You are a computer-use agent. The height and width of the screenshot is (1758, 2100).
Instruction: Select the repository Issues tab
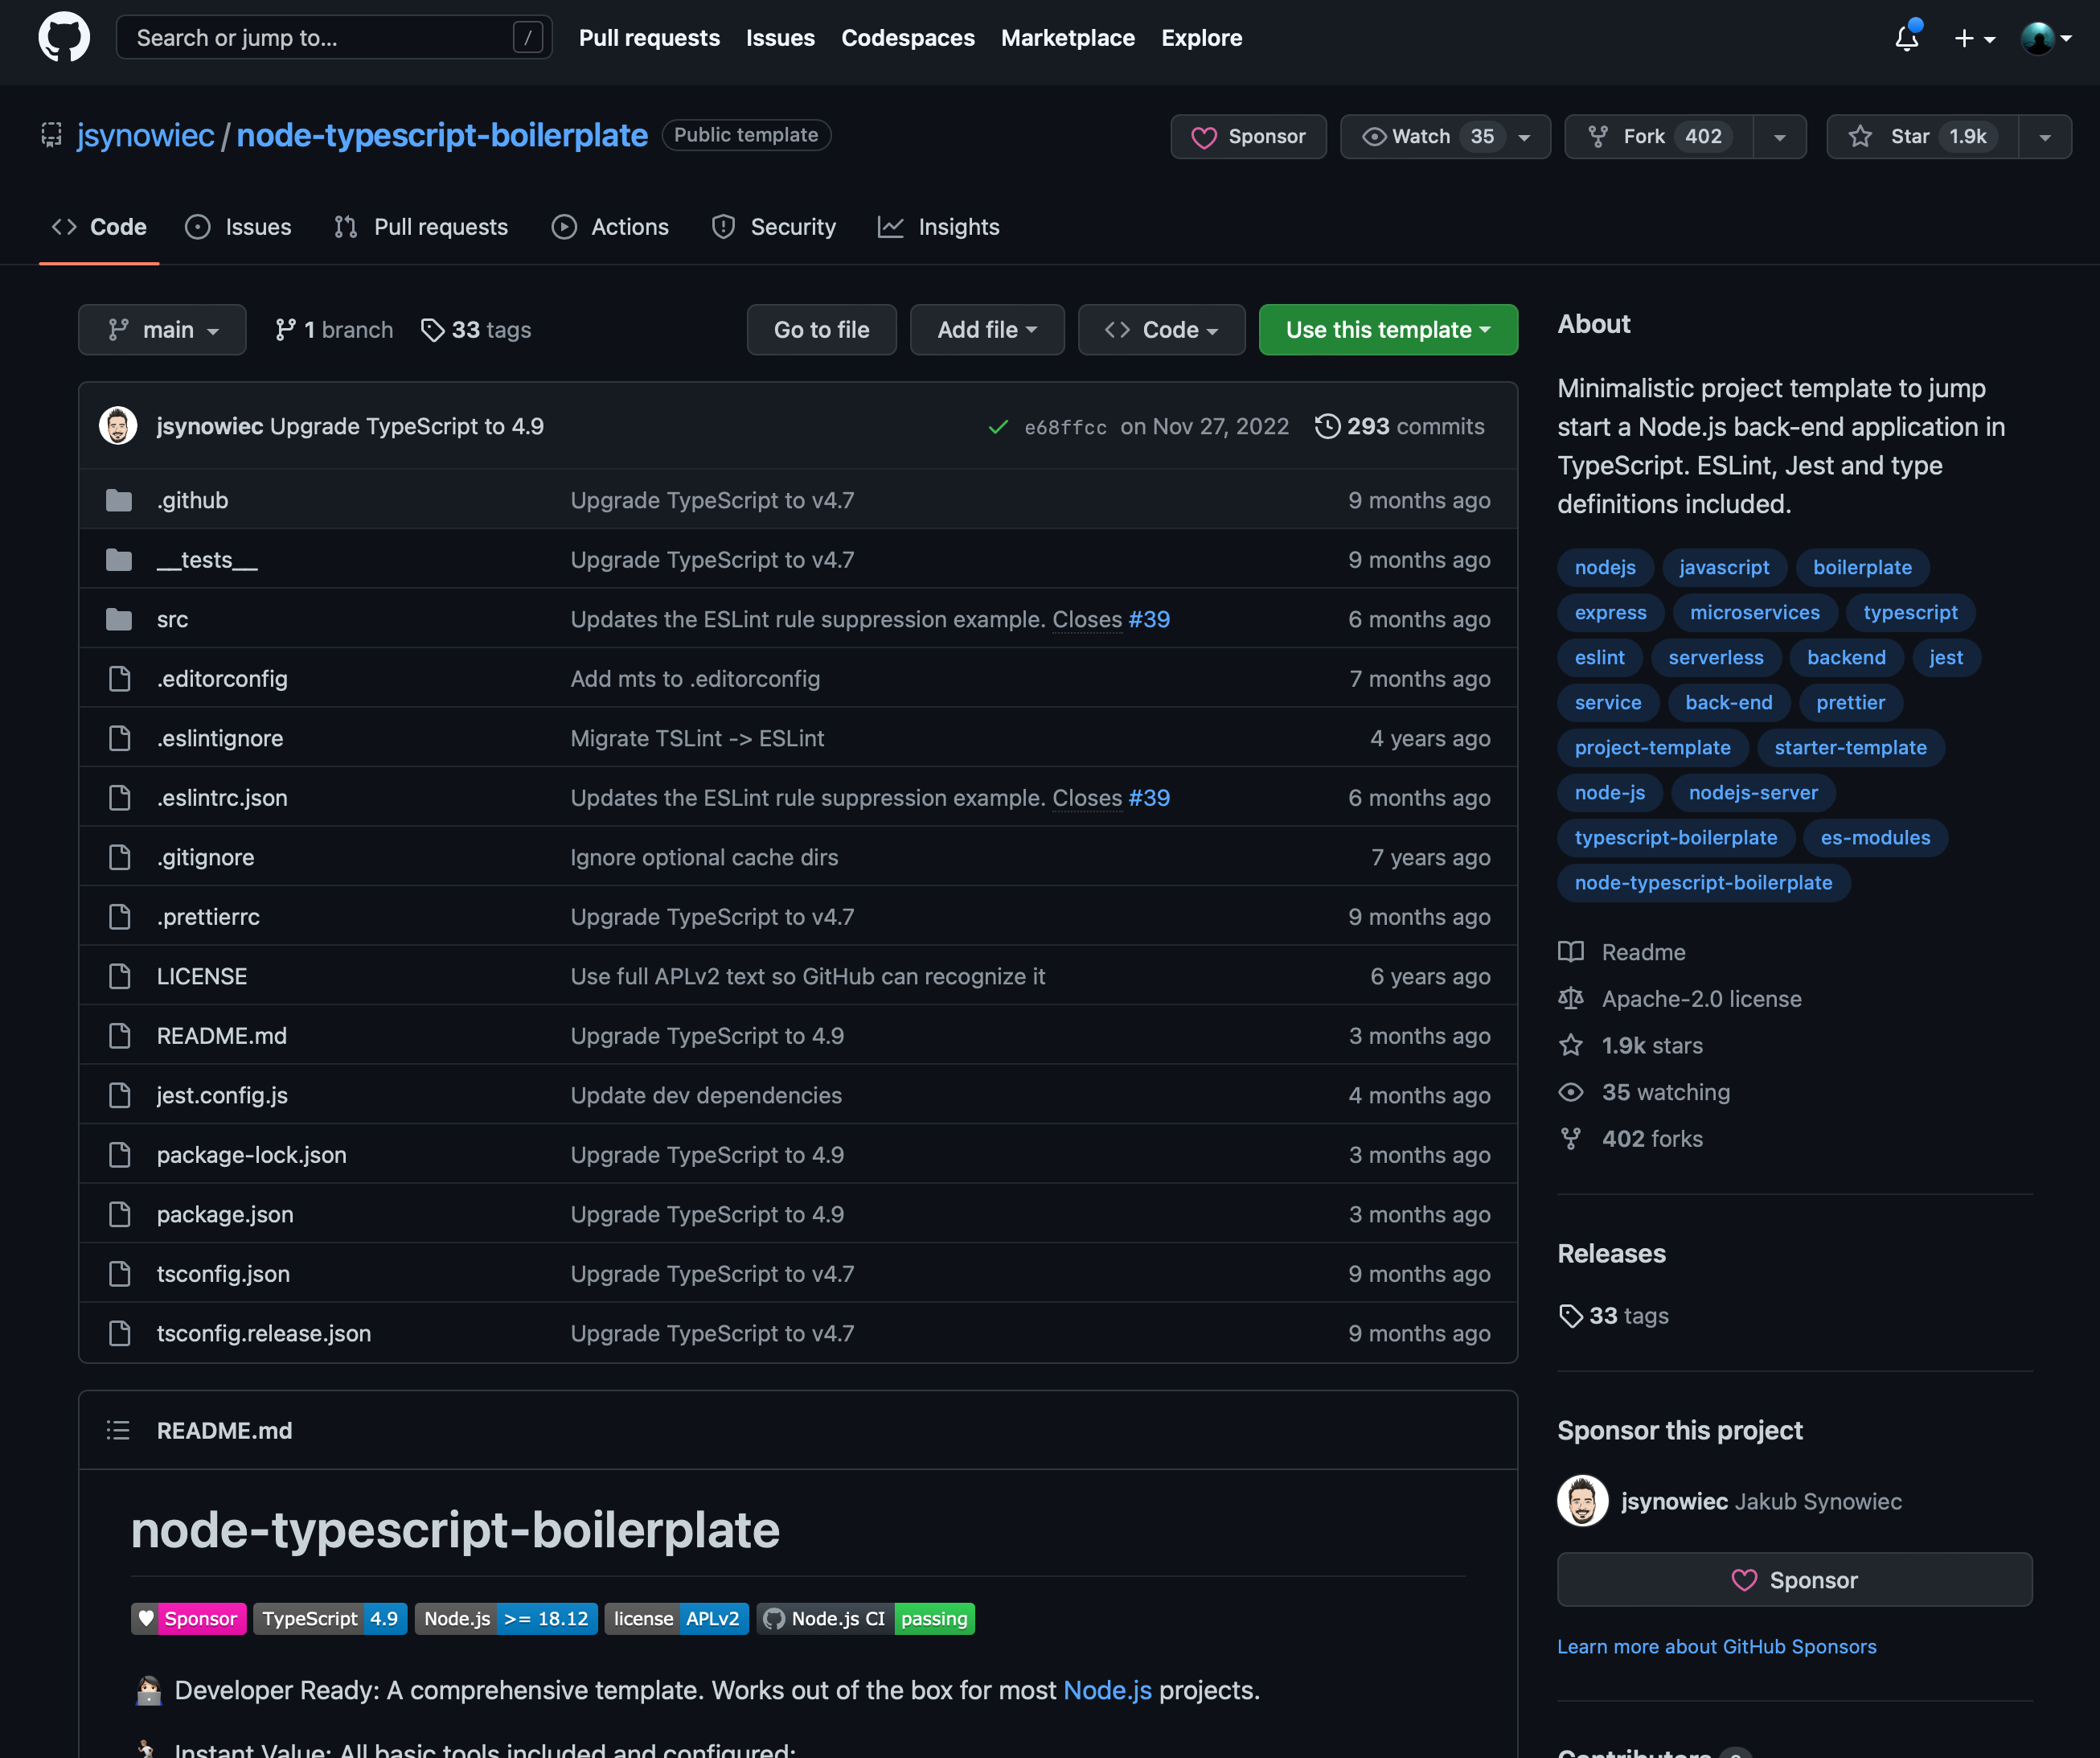click(238, 227)
